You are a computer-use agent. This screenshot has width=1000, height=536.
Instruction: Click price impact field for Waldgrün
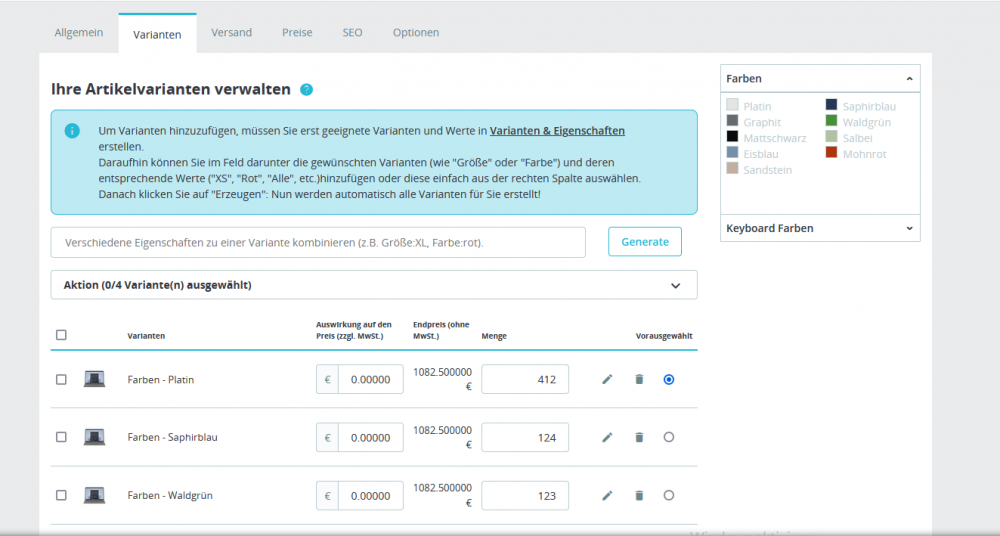371,495
